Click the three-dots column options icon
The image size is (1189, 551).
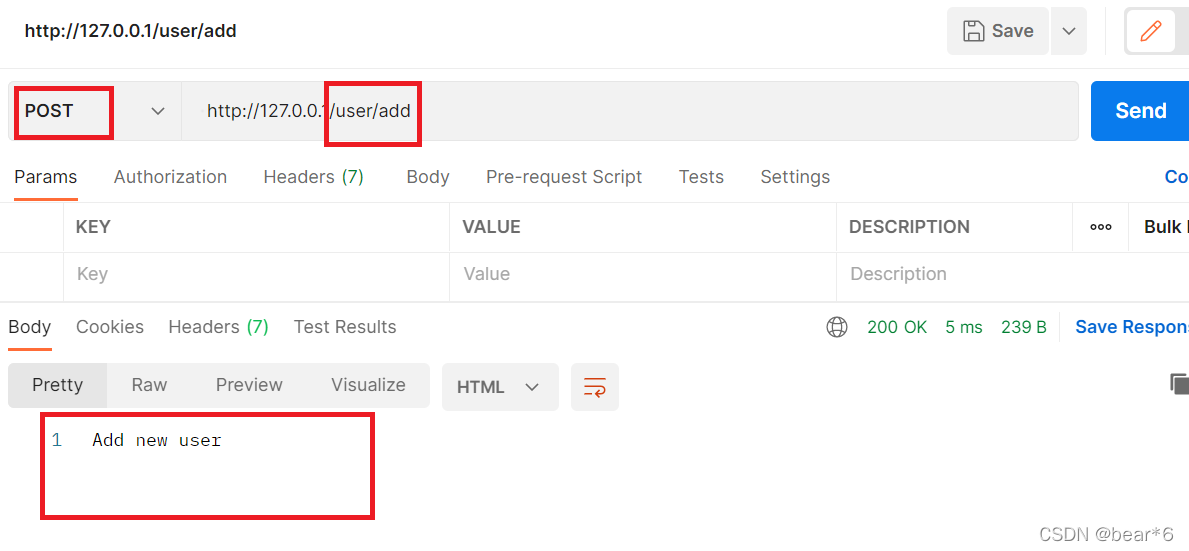pos(1100,227)
